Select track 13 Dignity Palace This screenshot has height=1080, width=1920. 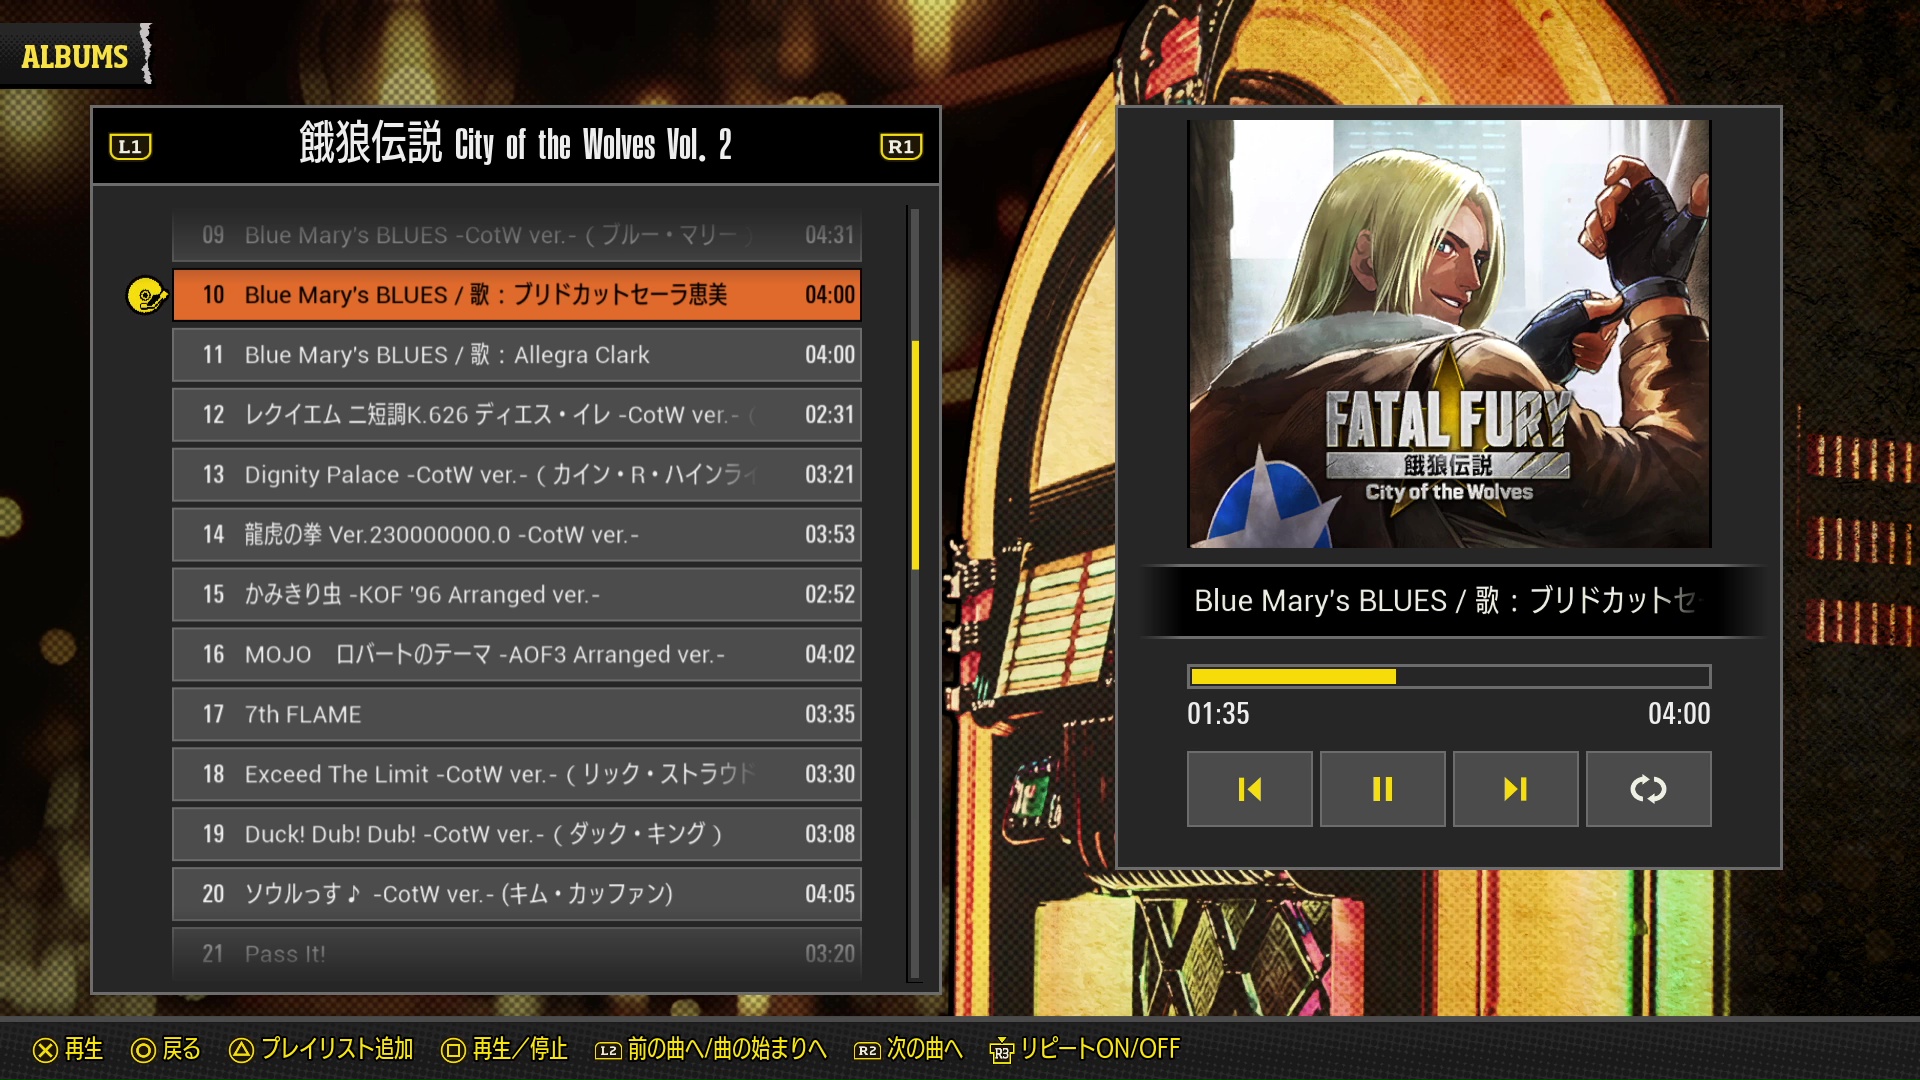point(517,475)
